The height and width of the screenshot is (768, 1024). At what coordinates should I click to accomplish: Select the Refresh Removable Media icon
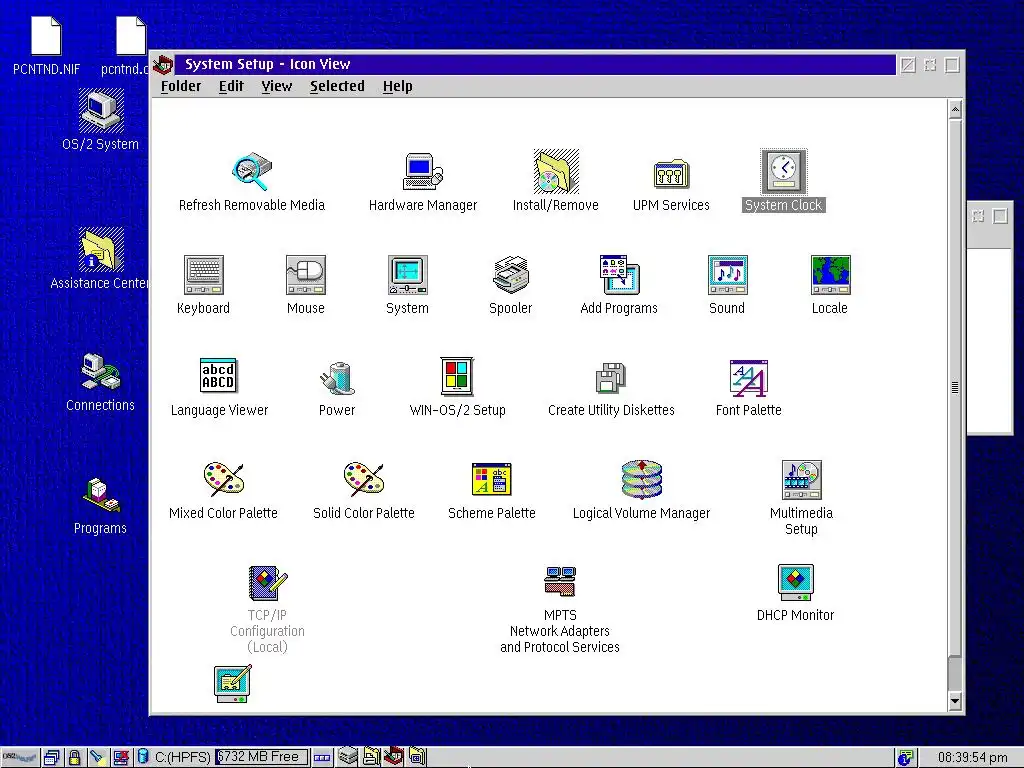(x=251, y=172)
